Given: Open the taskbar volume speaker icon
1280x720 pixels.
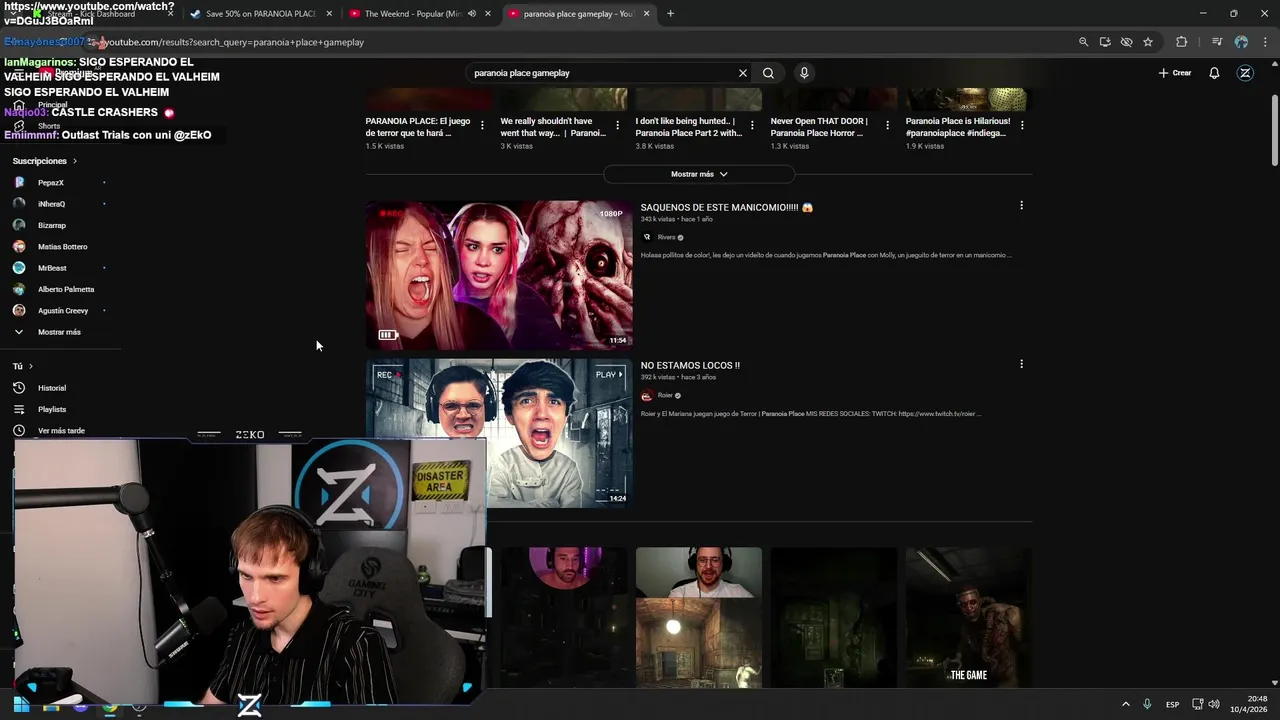Looking at the screenshot, I should pyautogui.click(x=1214, y=704).
